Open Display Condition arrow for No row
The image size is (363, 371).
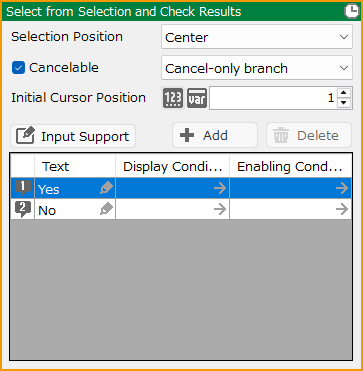(x=220, y=209)
